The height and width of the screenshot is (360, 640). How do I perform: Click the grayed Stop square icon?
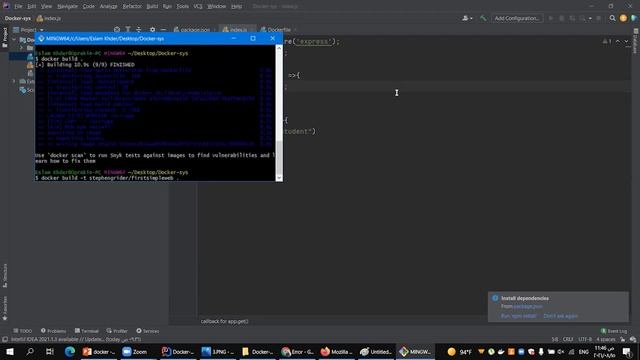[x=599, y=18]
